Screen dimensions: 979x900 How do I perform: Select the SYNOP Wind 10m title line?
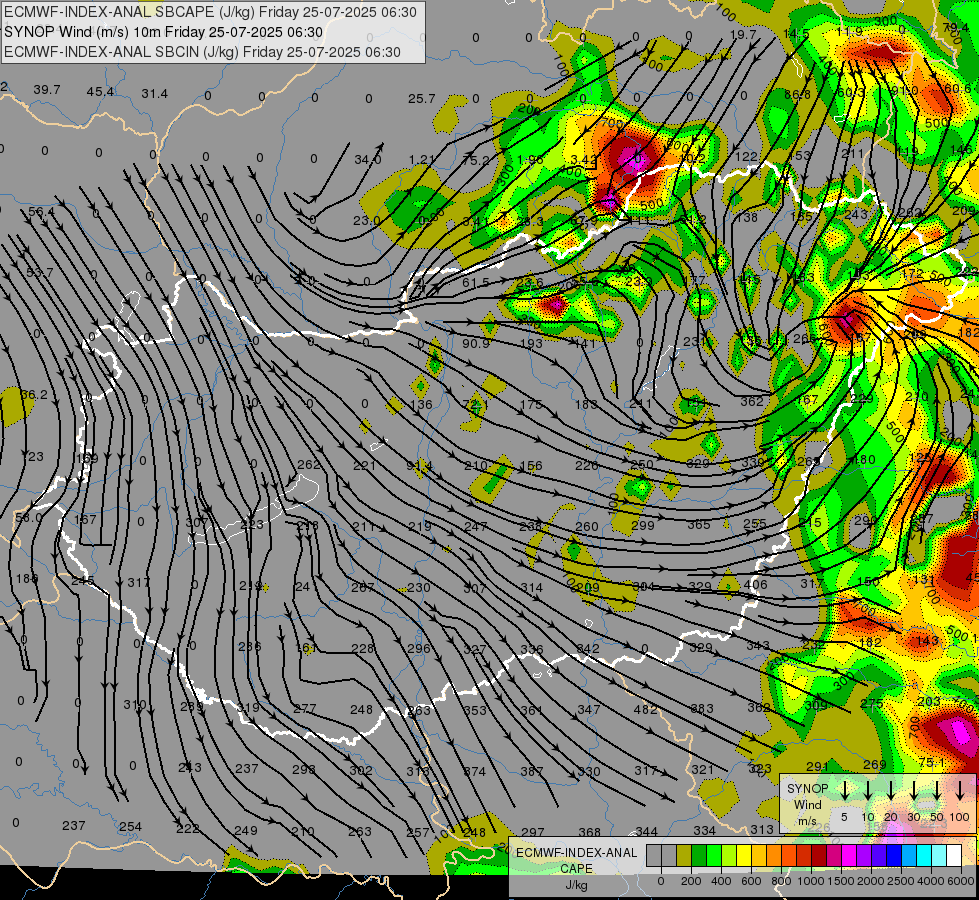tap(164, 32)
